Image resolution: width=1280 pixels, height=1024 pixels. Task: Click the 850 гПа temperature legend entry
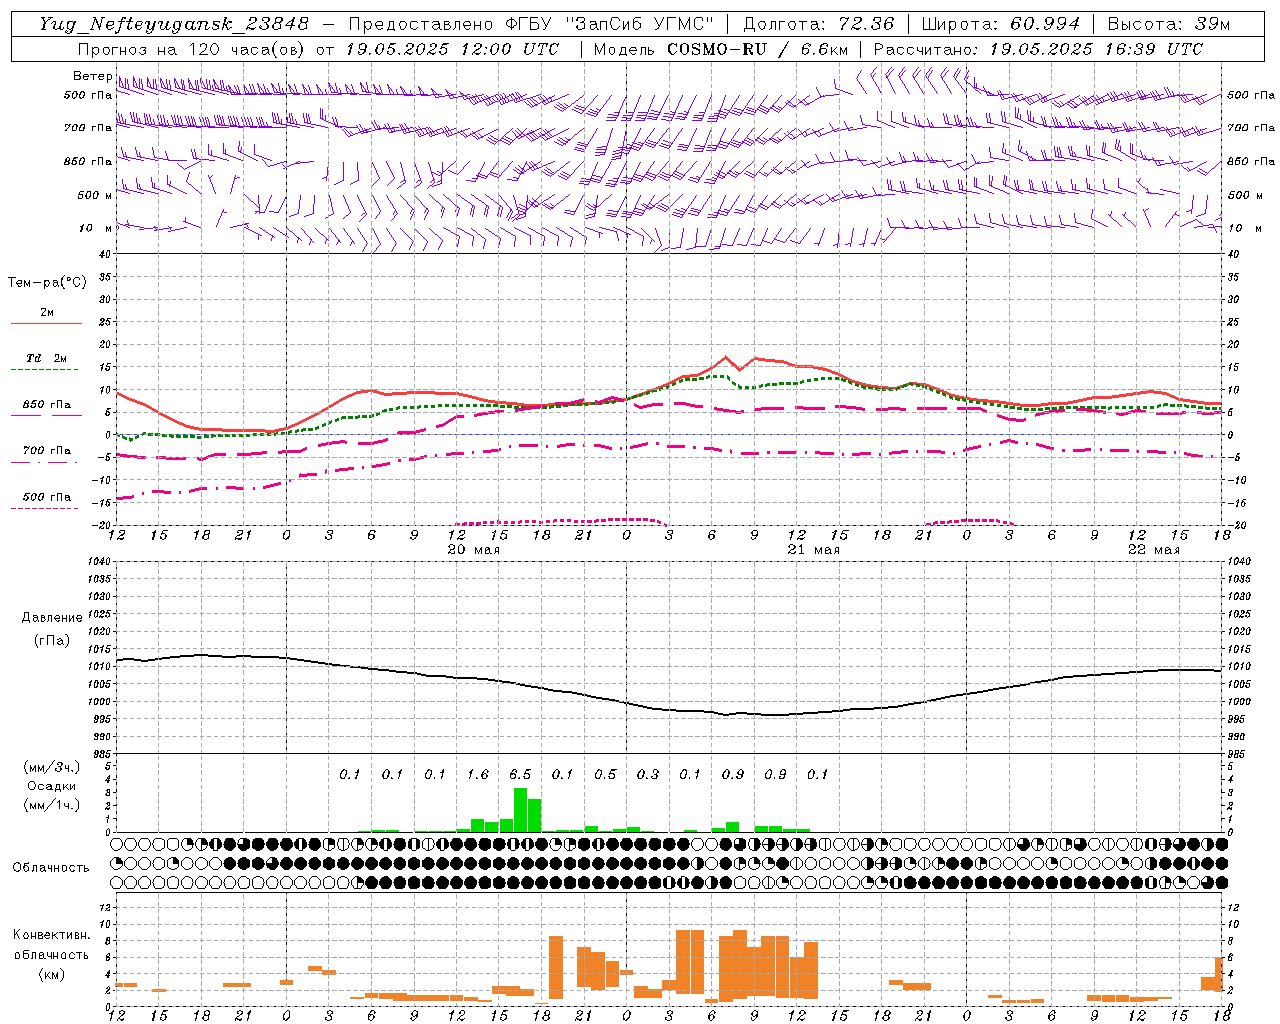[47, 405]
